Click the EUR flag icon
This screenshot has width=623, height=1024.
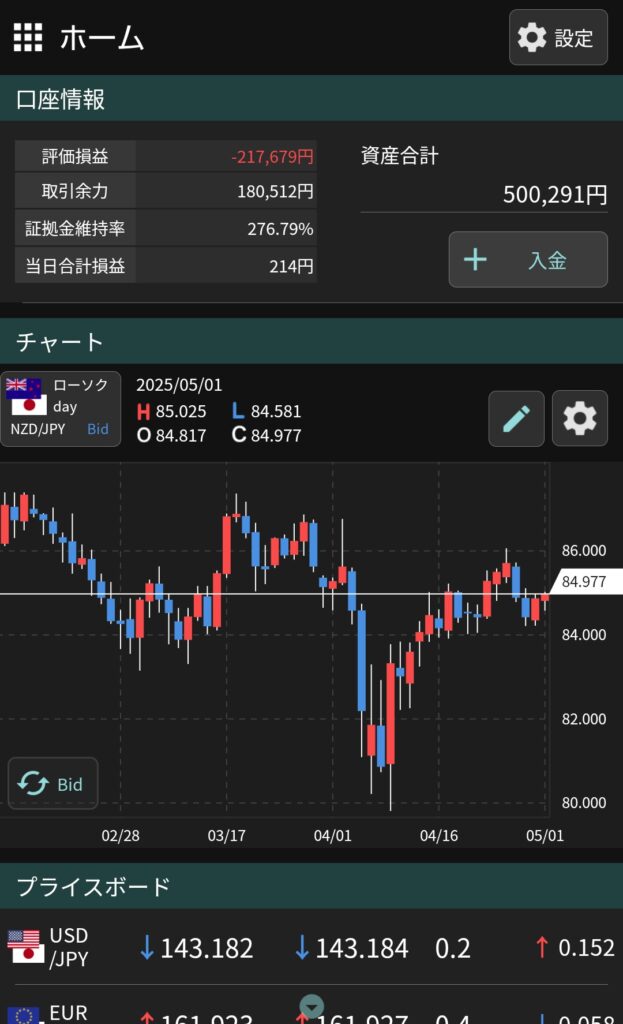coord(23,1014)
